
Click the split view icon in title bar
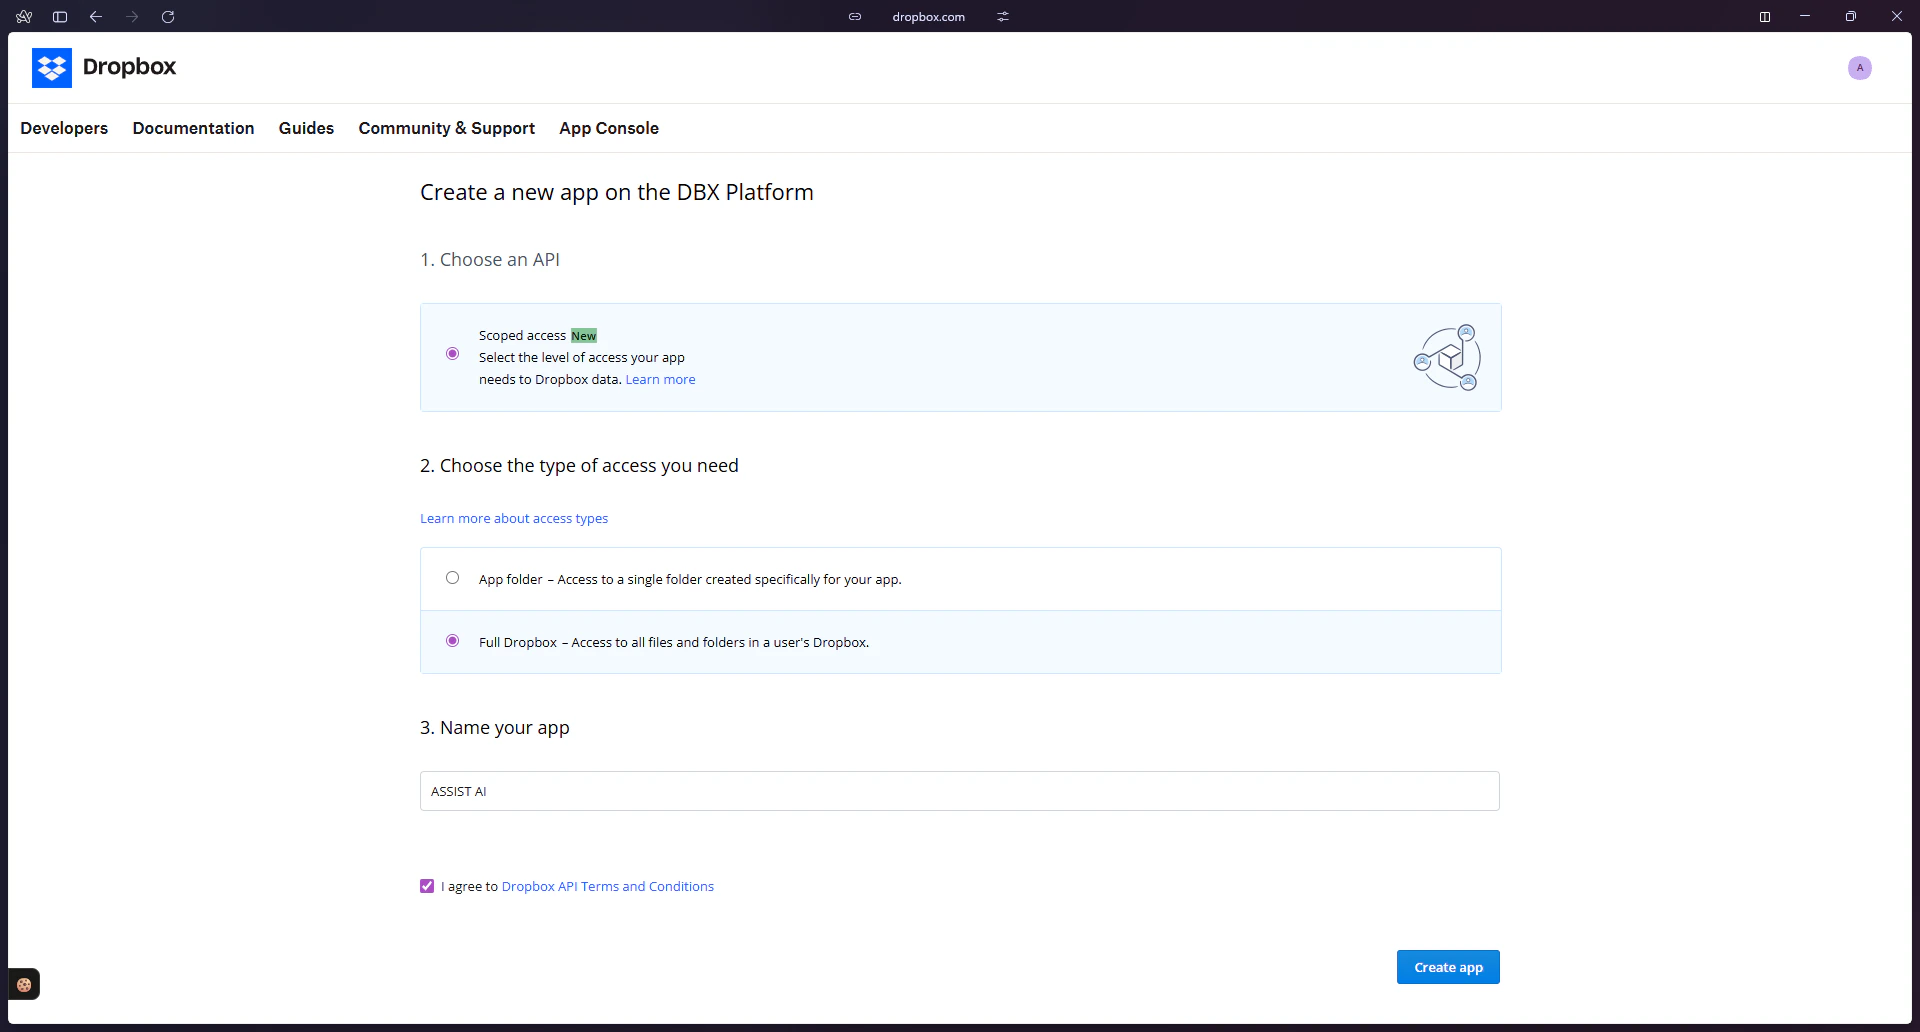[x=1765, y=16]
